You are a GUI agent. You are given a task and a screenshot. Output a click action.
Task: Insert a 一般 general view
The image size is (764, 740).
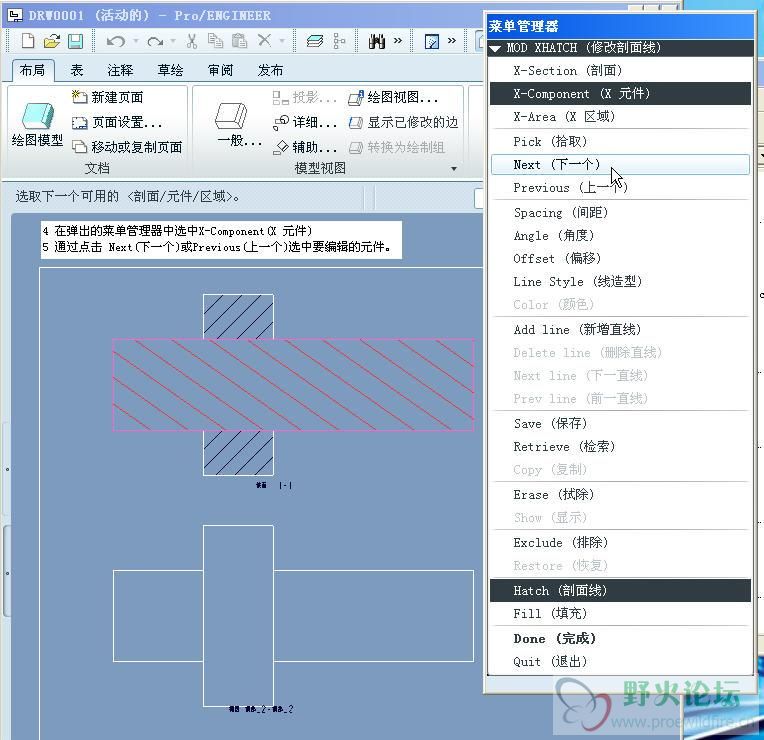point(238,125)
